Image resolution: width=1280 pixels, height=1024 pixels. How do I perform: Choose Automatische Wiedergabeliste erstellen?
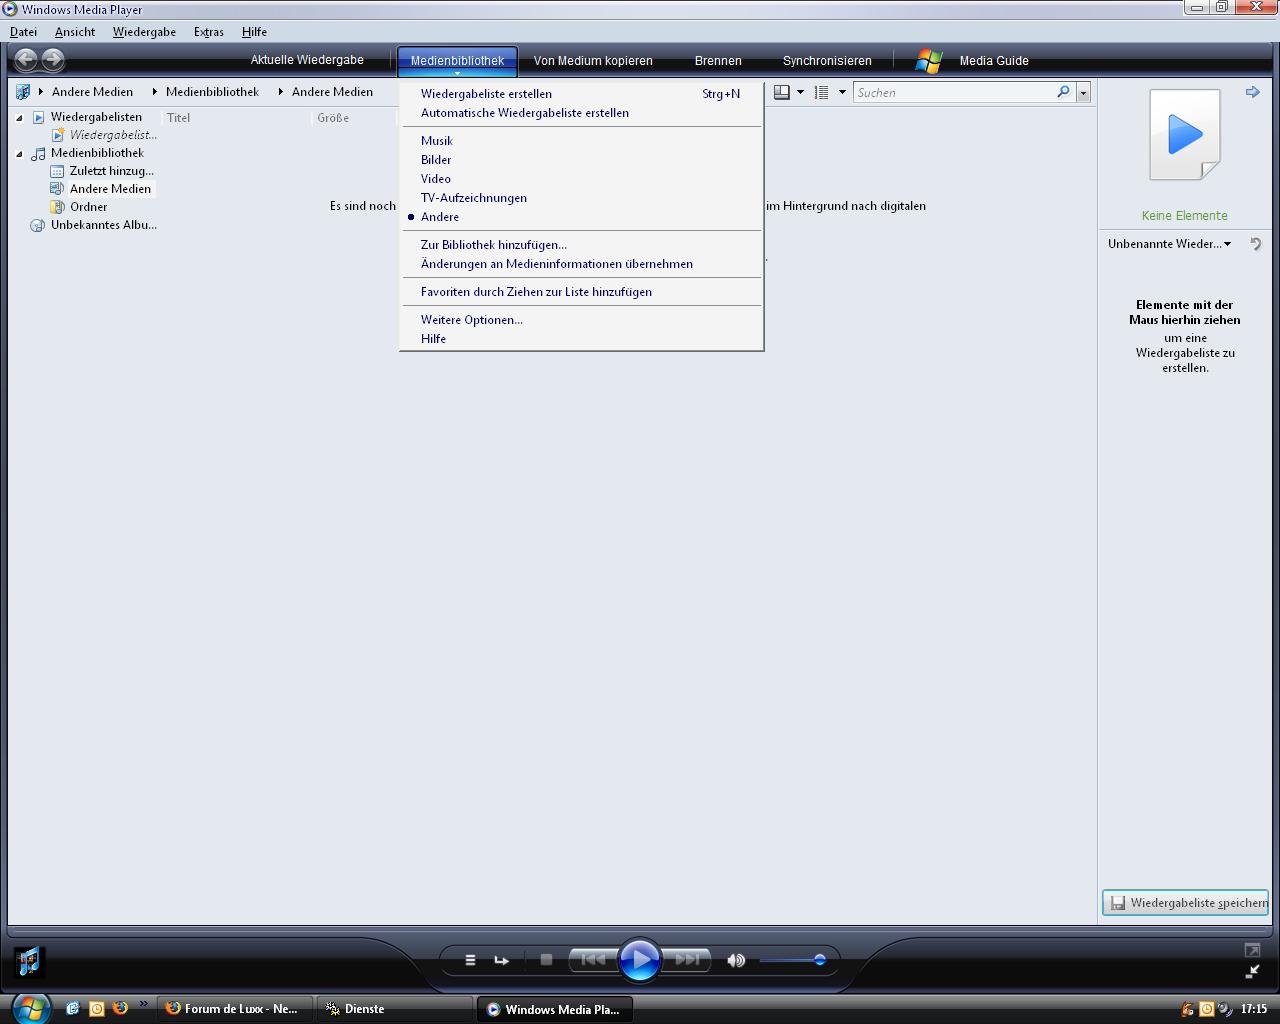(581, 113)
